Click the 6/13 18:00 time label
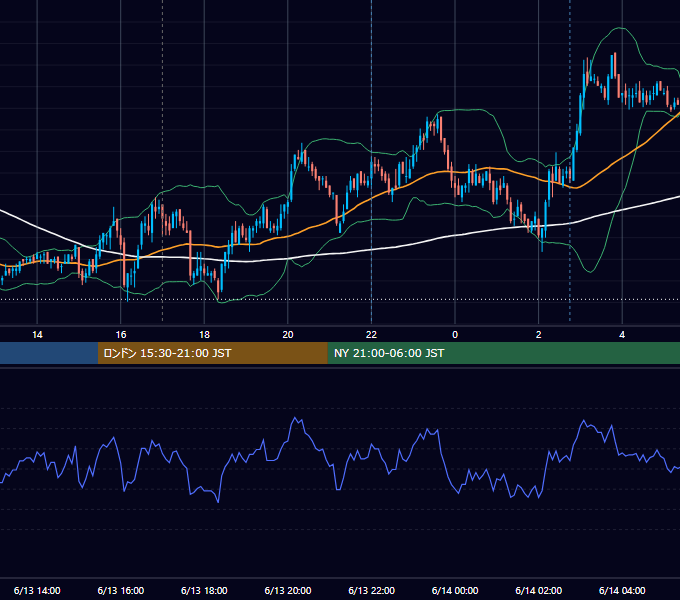Screen dimensions: 680x600 click(204, 590)
